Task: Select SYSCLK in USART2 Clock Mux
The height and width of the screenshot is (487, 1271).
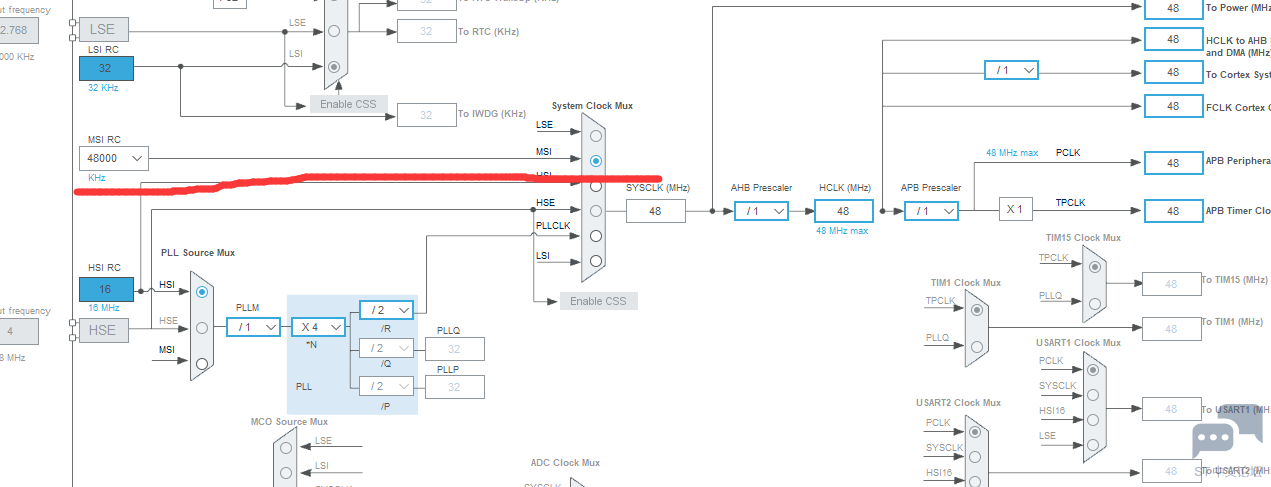Action: coord(976,456)
